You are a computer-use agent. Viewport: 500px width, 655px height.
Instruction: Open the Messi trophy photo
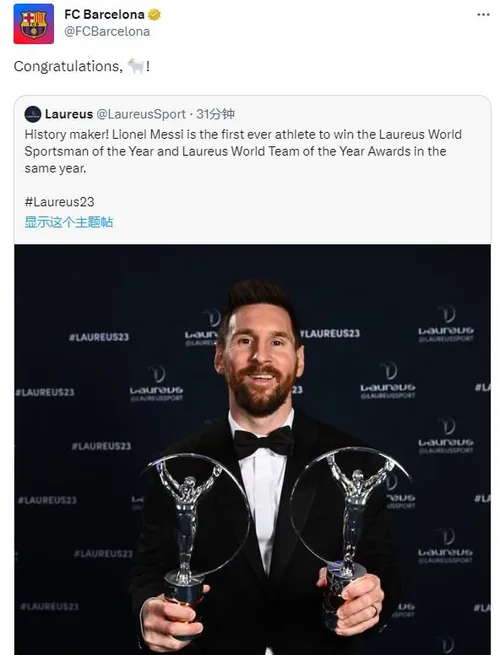coord(252,449)
